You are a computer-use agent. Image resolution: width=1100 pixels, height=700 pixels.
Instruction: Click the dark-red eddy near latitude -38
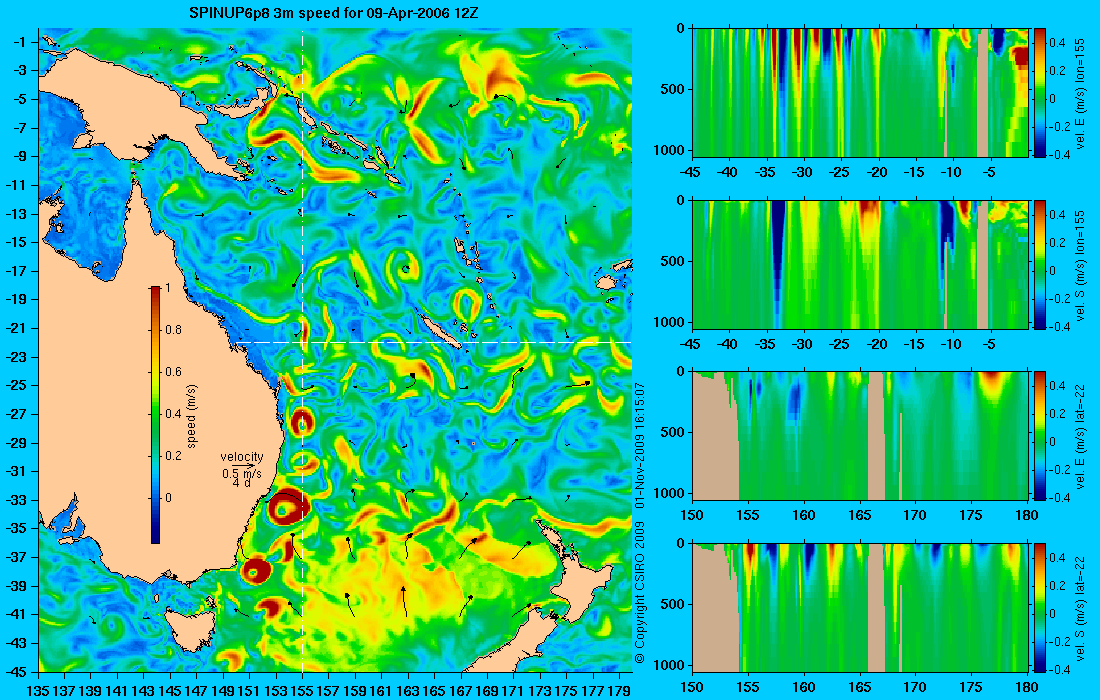[256, 570]
